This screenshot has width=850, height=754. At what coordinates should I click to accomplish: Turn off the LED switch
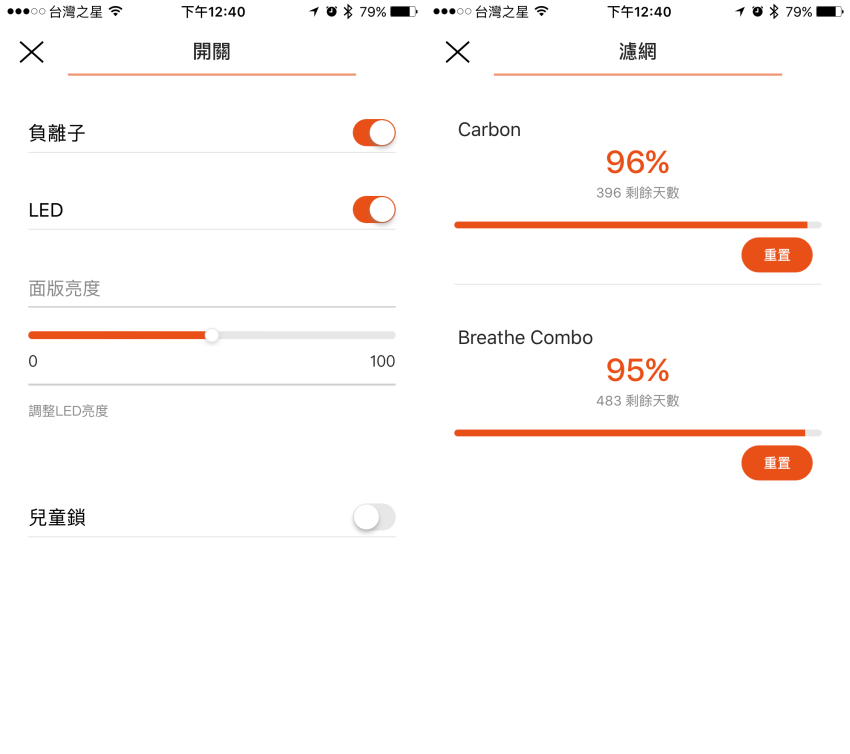[374, 210]
